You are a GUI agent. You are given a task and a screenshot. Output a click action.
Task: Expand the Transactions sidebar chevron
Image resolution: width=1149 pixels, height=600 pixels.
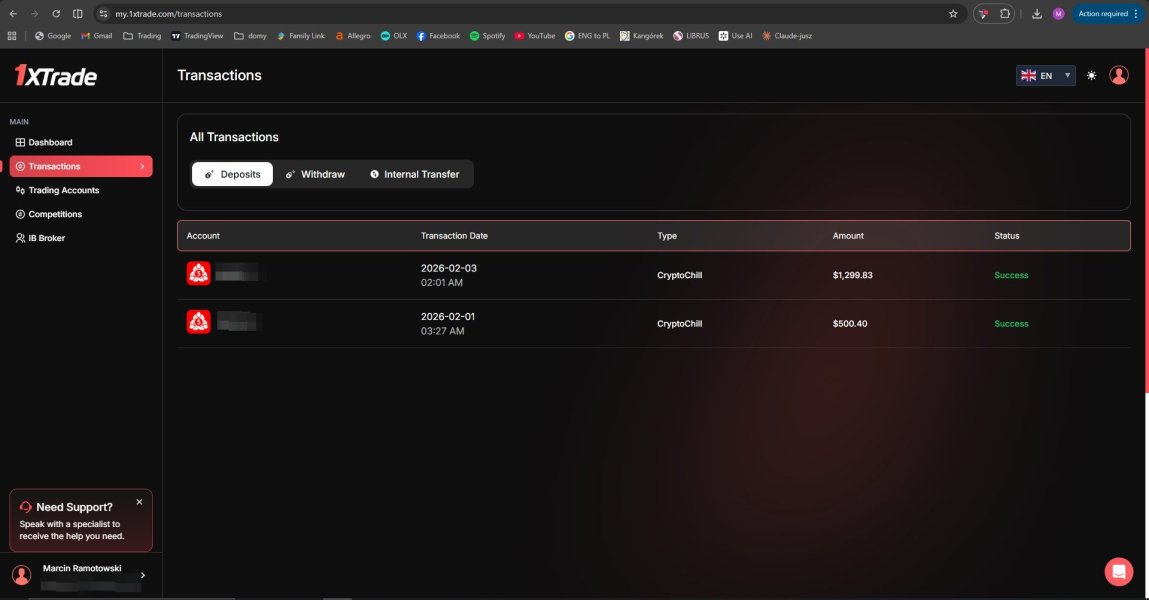coord(142,167)
